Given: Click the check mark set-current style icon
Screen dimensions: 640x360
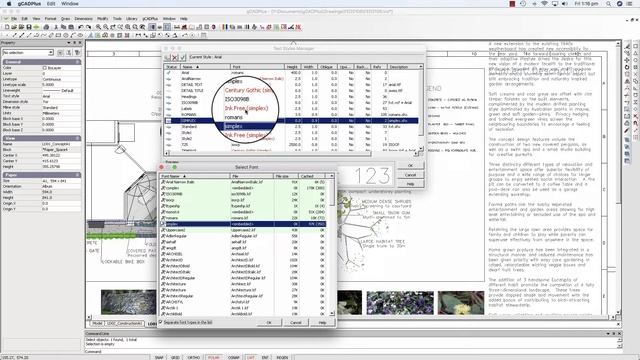Looking at the screenshot, I should click(x=182, y=58).
